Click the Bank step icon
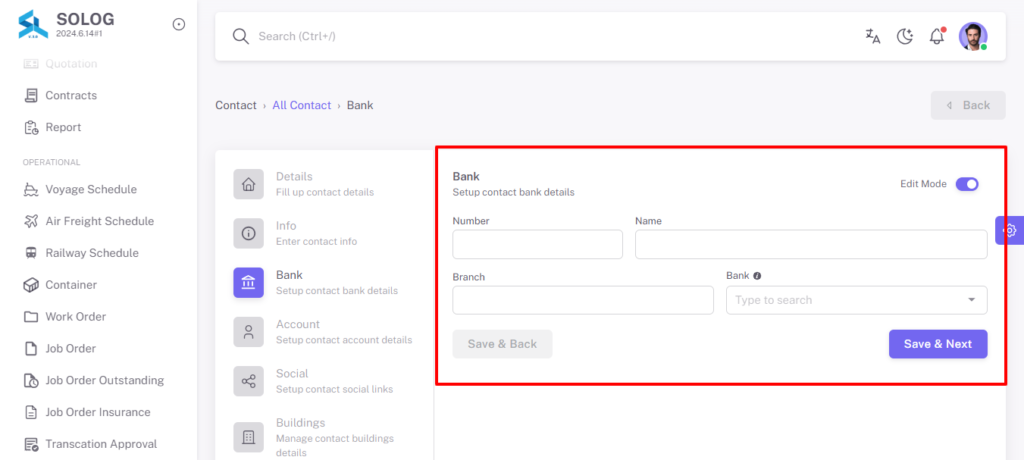The width and height of the screenshot is (1024, 460). (249, 283)
